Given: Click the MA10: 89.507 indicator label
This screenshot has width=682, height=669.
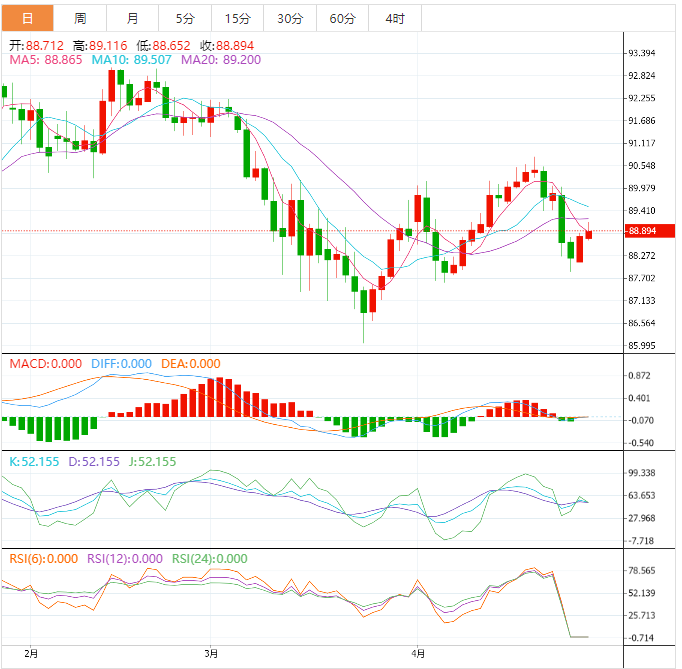Looking at the screenshot, I should (x=132, y=60).
